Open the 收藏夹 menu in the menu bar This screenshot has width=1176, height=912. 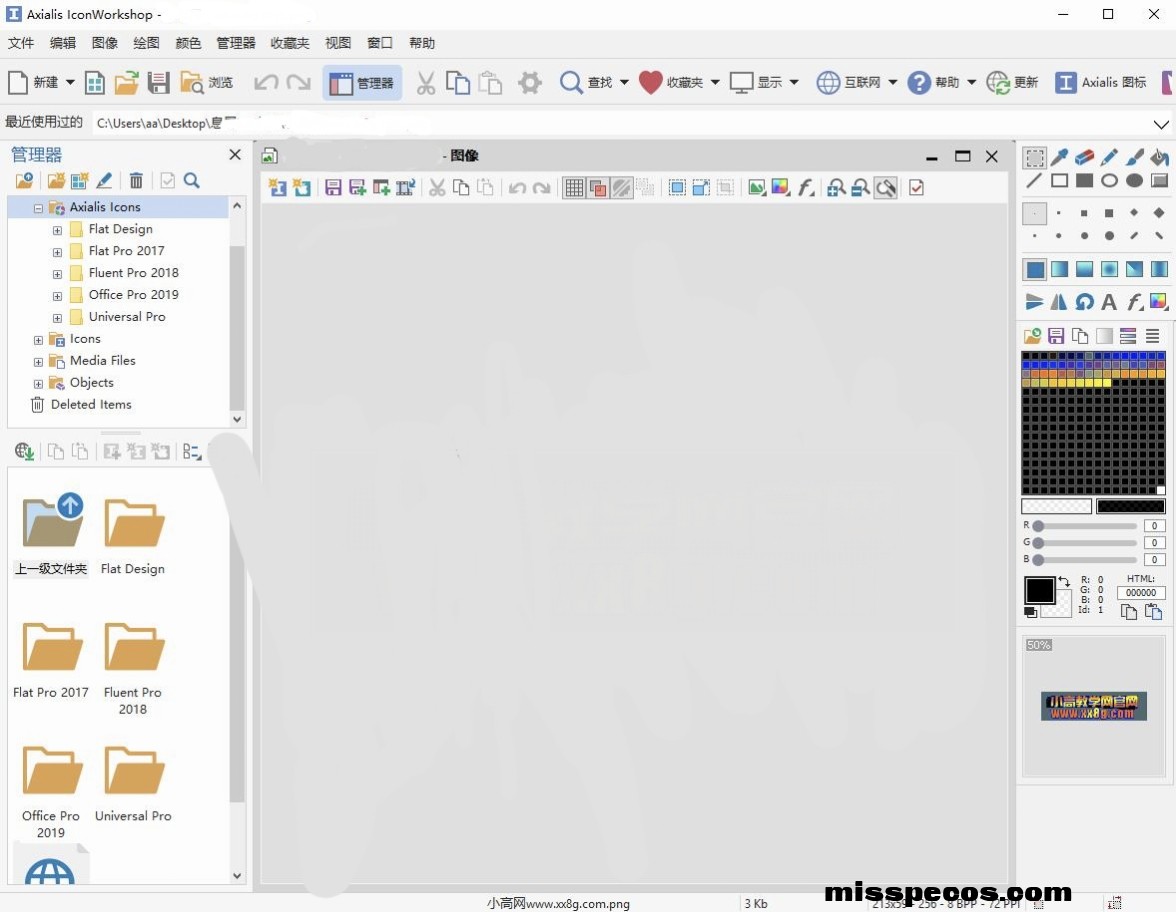click(290, 43)
